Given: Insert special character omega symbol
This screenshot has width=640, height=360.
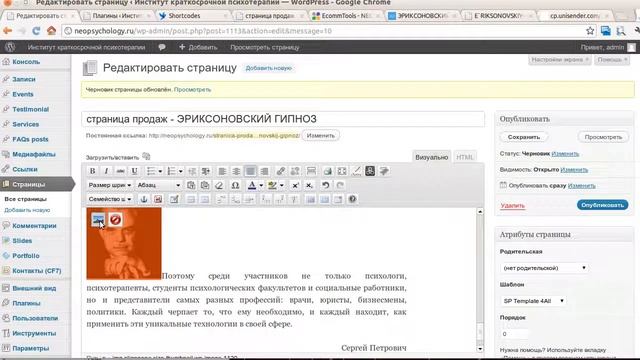Looking at the screenshot, I should click(235, 185).
